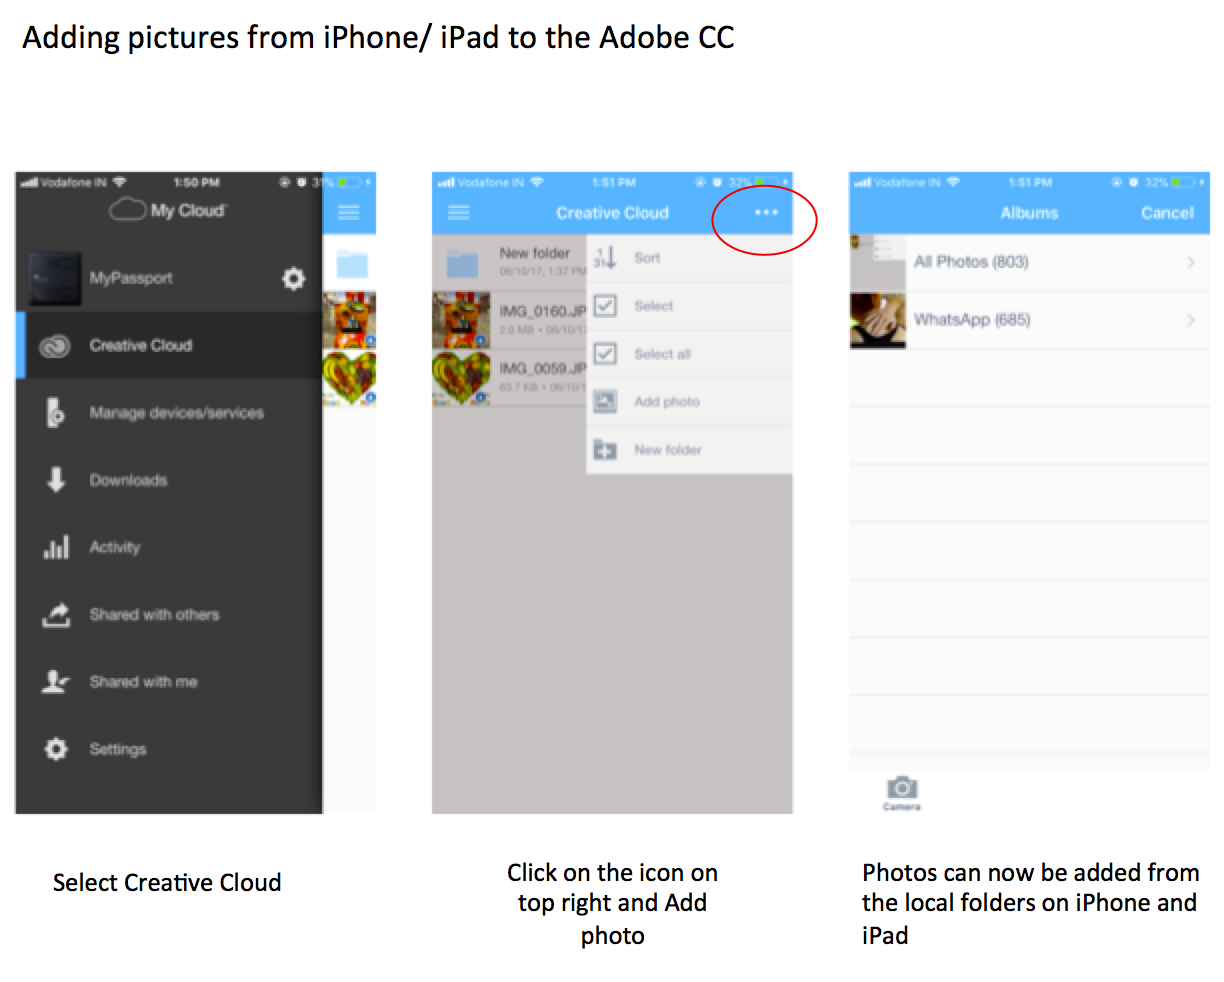The height and width of the screenshot is (982, 1224).
Task: Expand All Photos (803) album chevron
Action: (x=1190, y=262)
